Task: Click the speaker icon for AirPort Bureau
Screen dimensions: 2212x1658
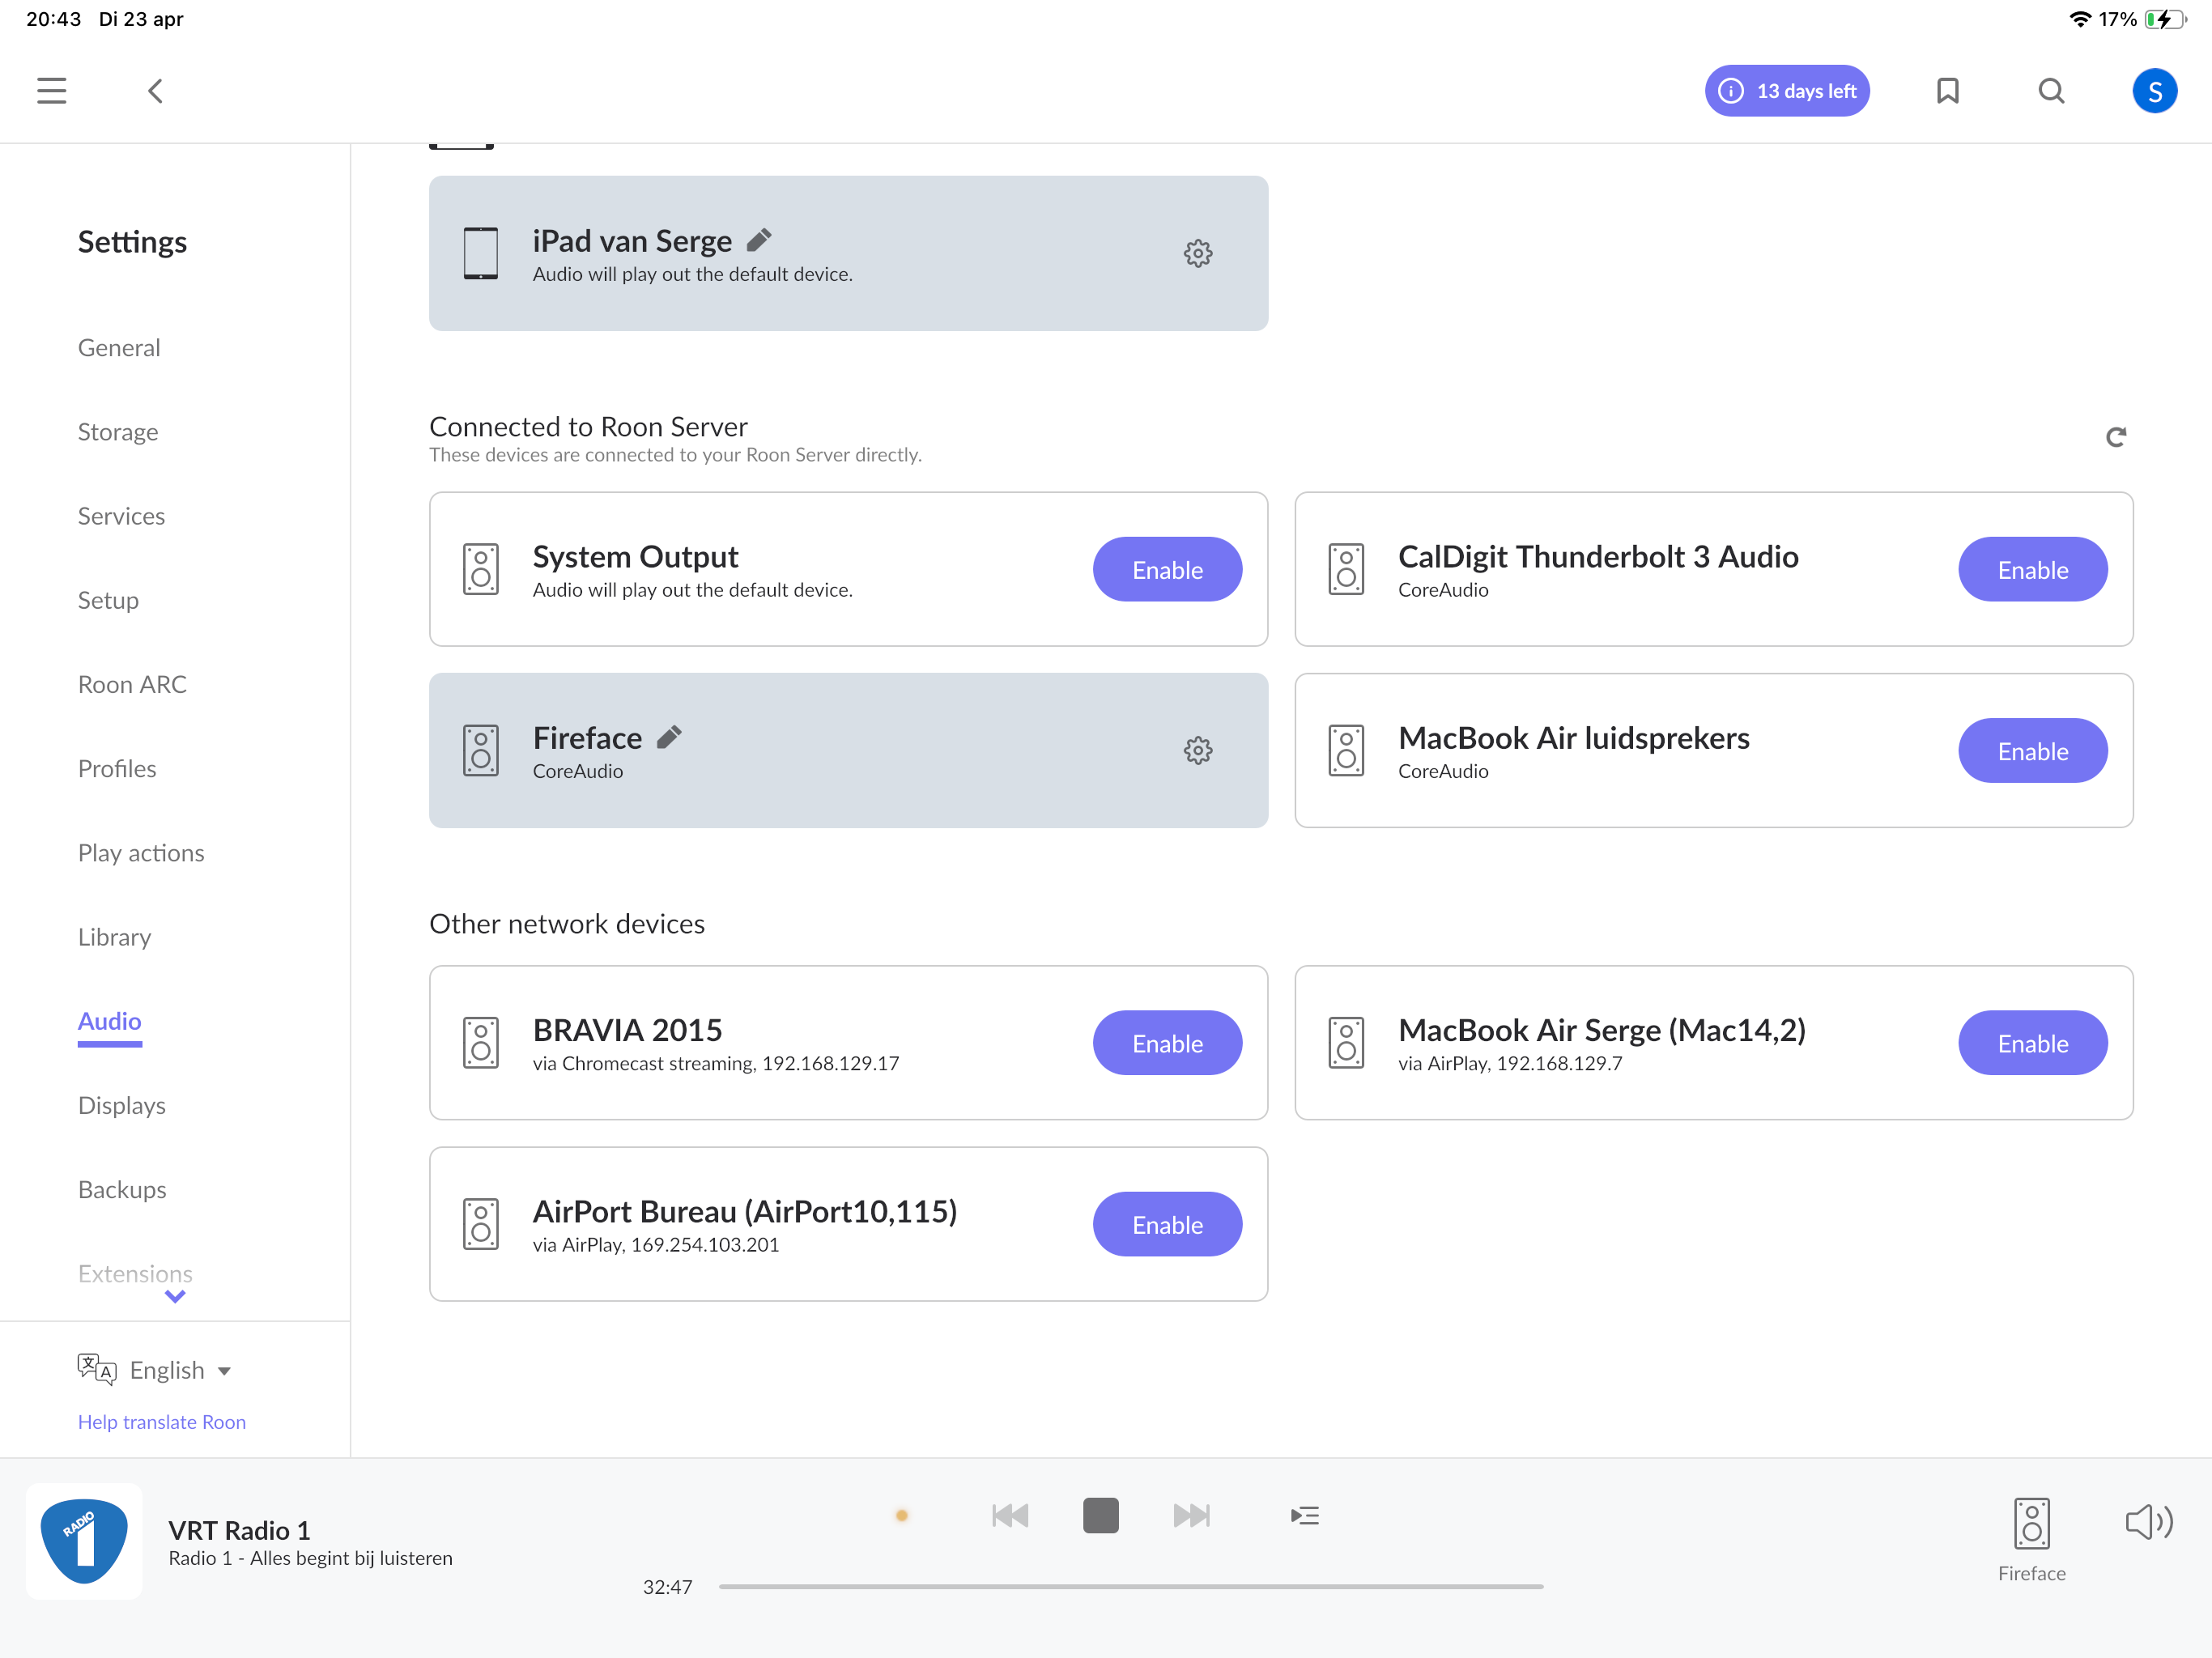Action: coord(481,1224)
